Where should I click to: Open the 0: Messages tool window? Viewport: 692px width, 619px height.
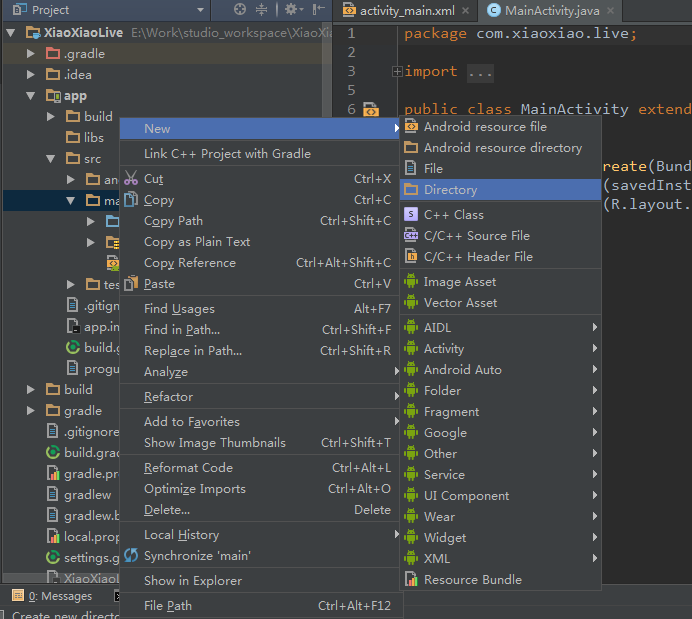coord(52,596)
